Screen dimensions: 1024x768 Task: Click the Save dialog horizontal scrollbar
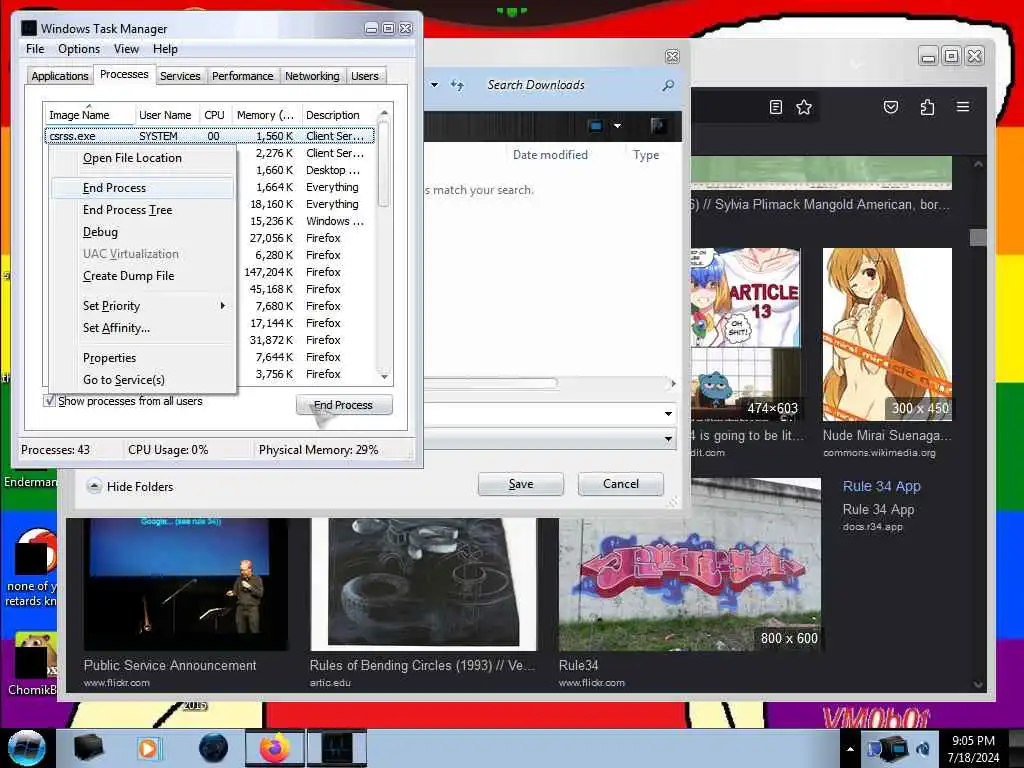click(491, 383)
